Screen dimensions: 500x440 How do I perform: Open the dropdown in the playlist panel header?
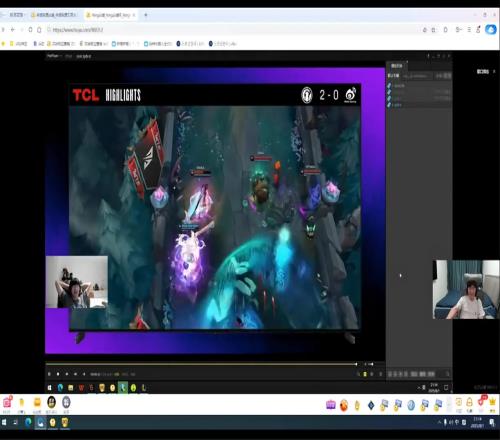(x=417, y=76)
